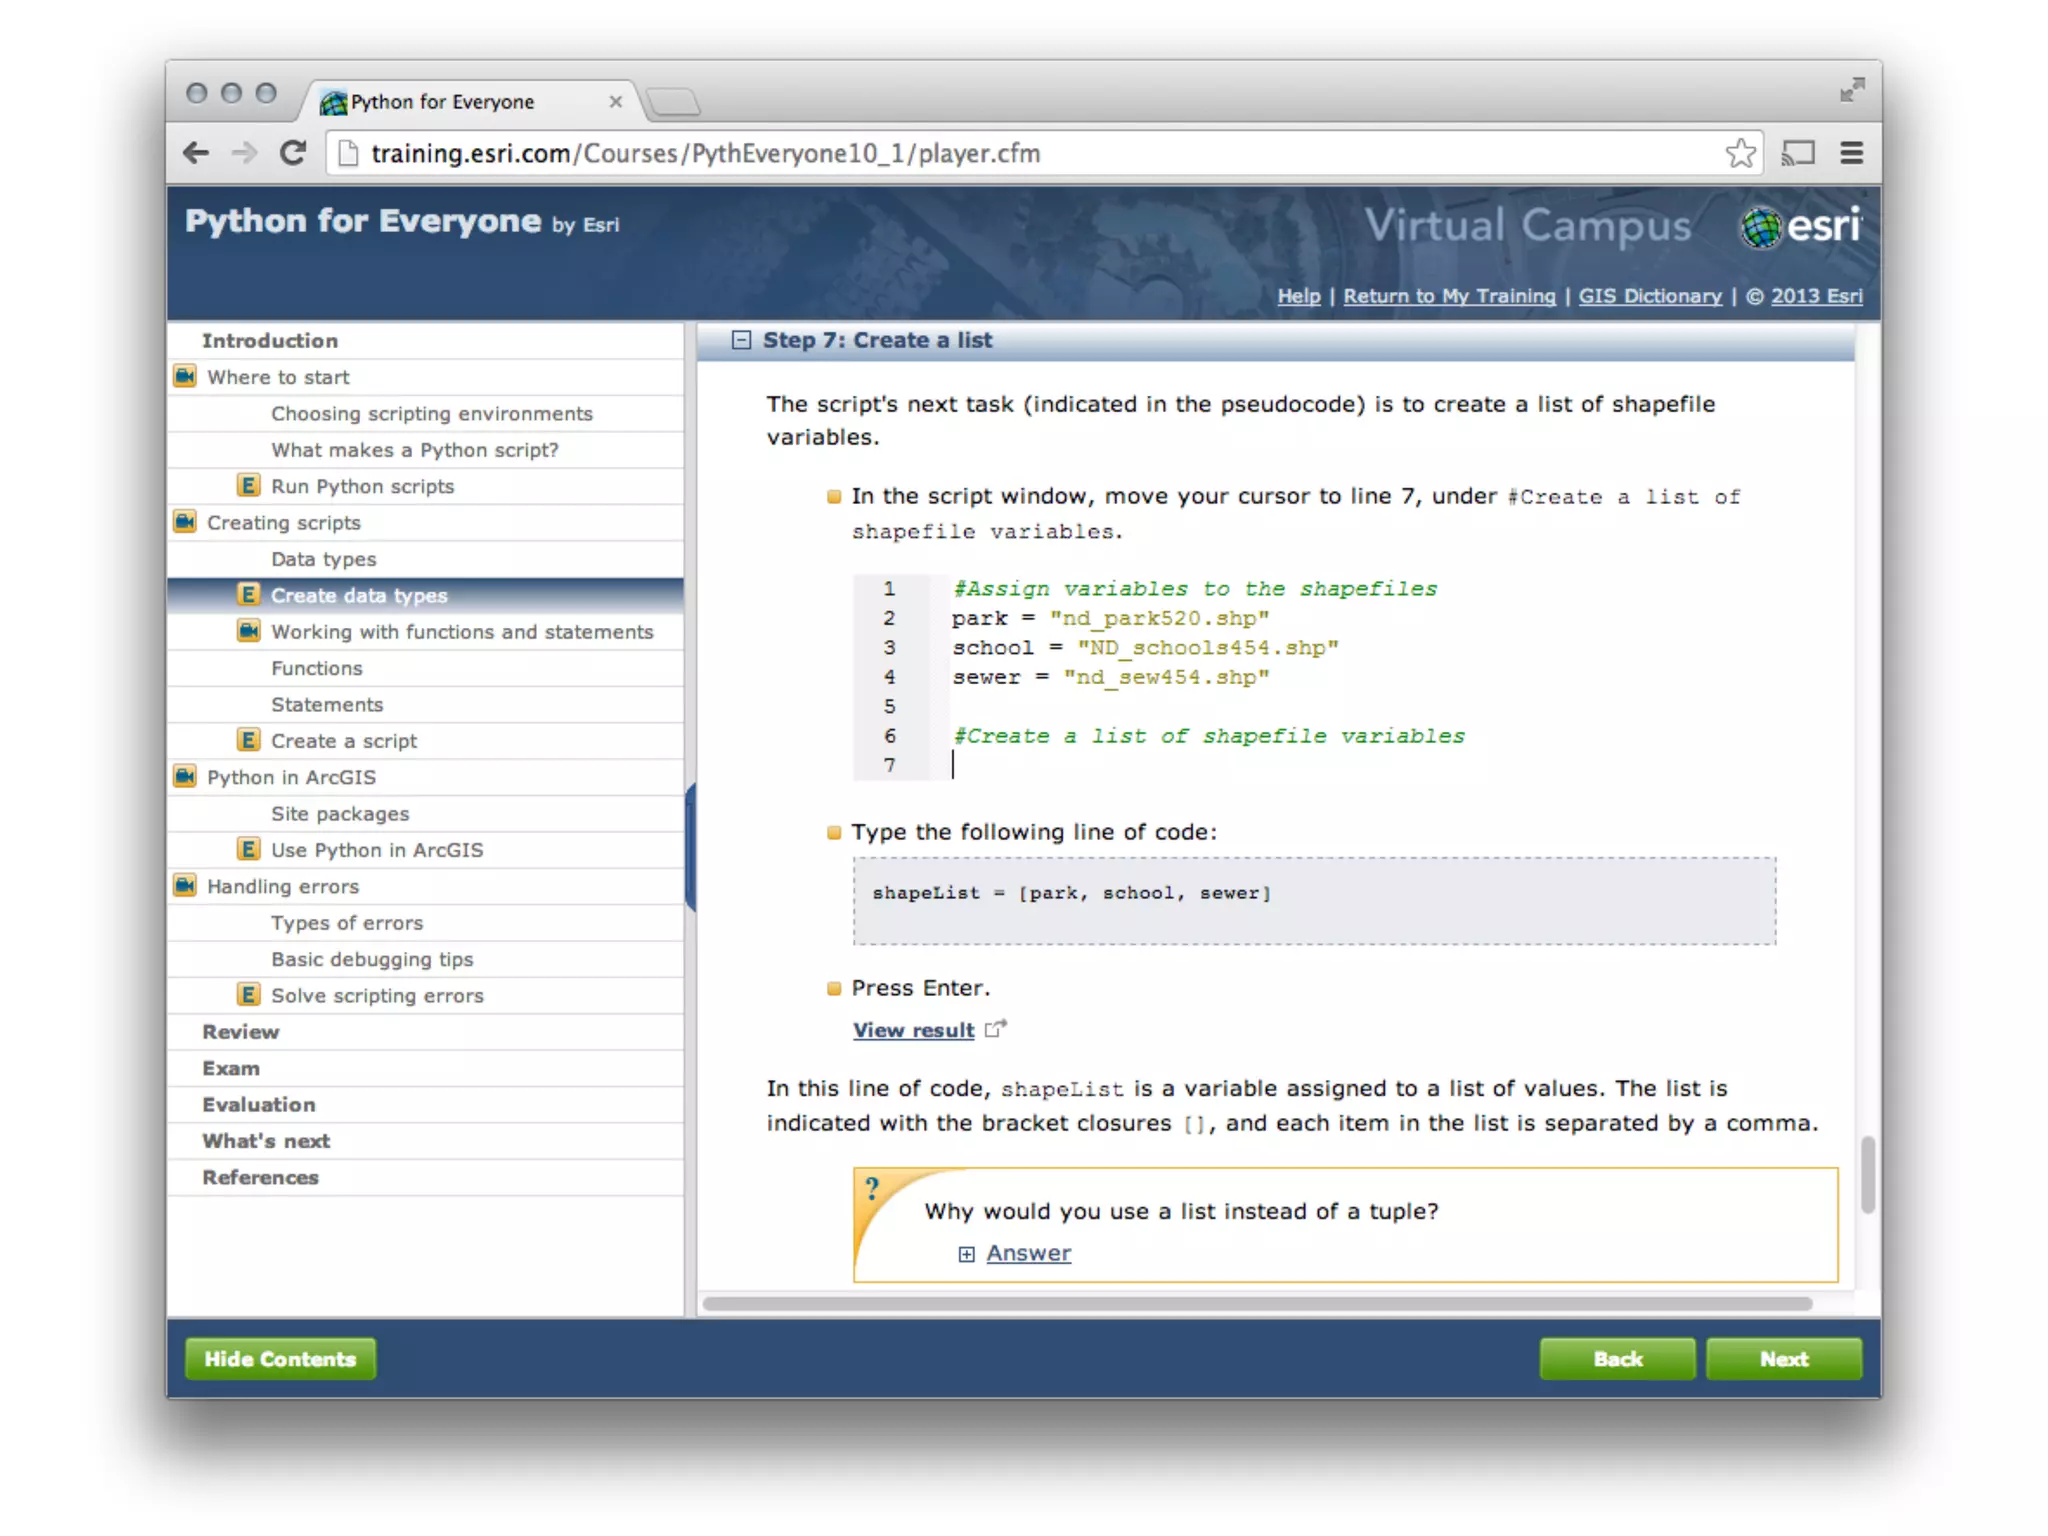Click the browser back arrow
The width and height of the screenshot is (2048, 1536).
point(197,153)
